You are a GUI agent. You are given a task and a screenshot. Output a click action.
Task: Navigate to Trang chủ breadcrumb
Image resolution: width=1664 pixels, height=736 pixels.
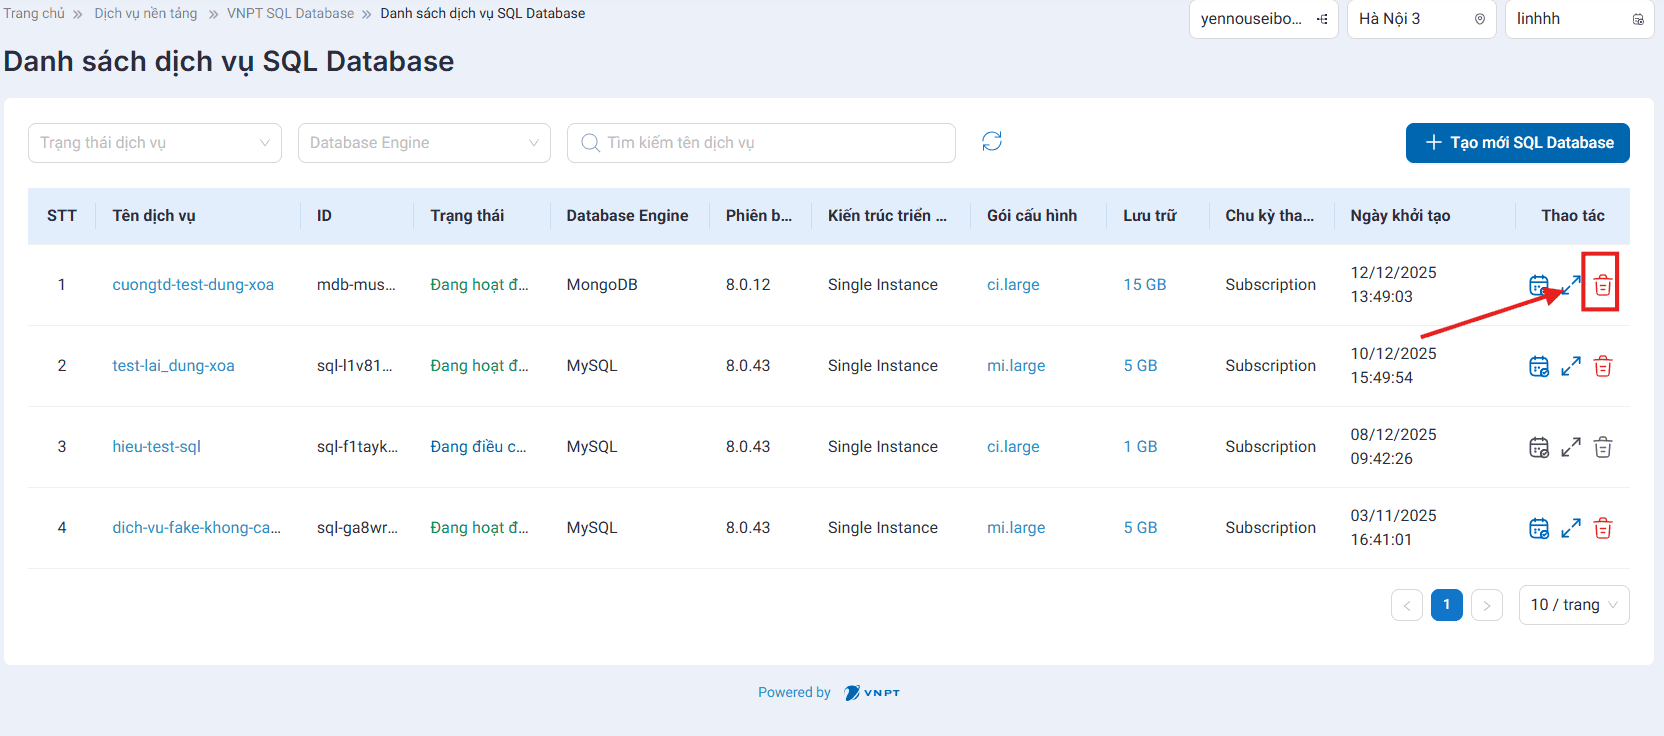(34, 14)
